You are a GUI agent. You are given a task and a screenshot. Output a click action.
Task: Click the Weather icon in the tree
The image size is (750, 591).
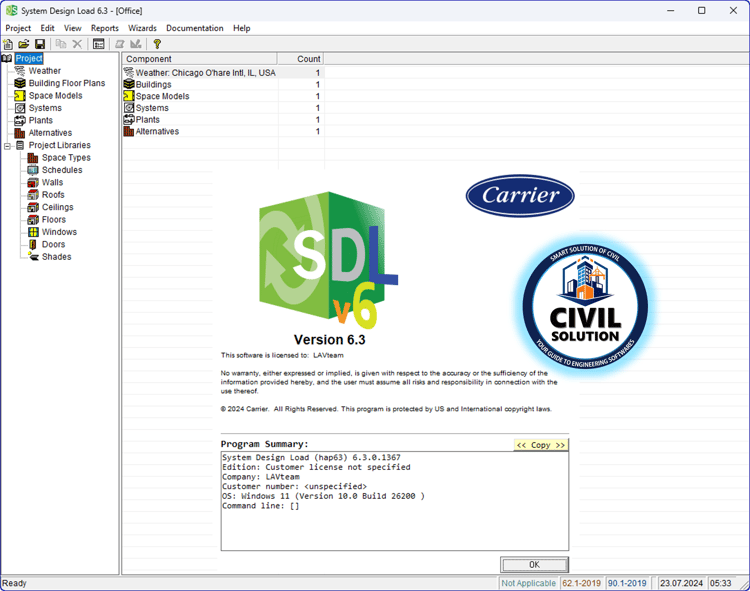click(x=20, y=71)
